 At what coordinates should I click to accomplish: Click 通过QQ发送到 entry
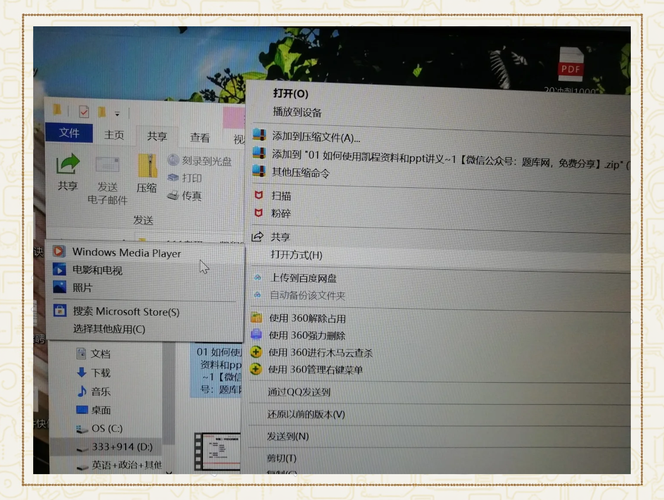(299, 392)
